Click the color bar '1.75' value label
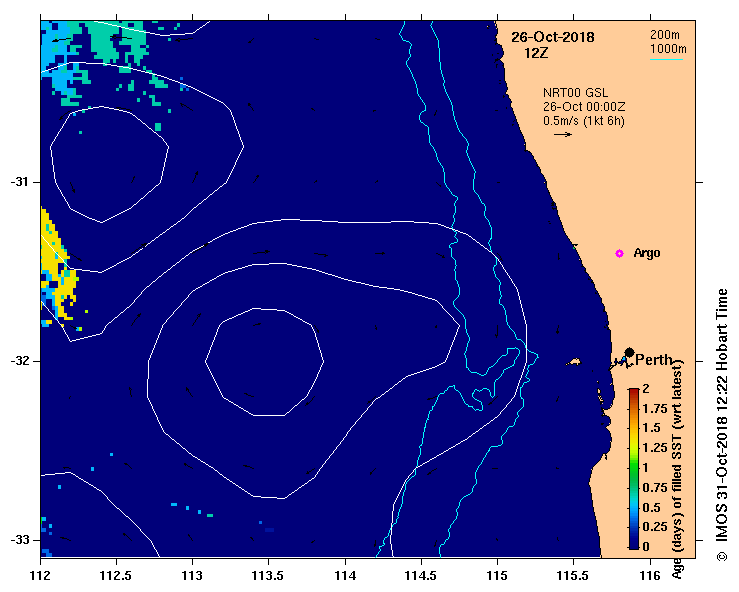This screenshot has width=739, height=592. 655,408
